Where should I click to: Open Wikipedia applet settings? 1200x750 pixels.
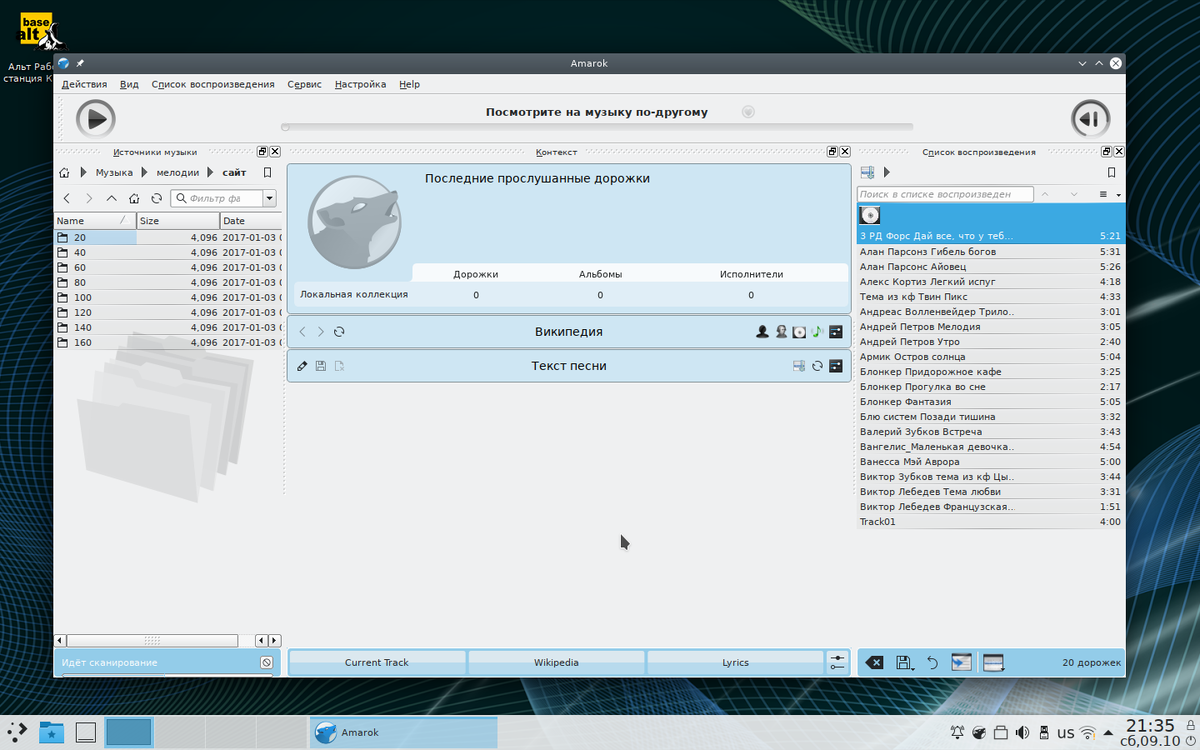click(x=836, y=331)
